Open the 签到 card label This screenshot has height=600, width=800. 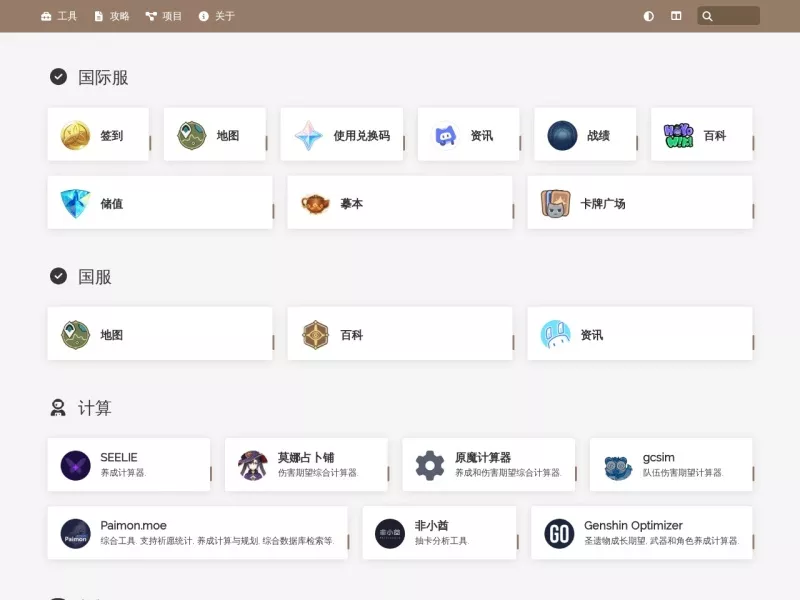pos(112,136)
